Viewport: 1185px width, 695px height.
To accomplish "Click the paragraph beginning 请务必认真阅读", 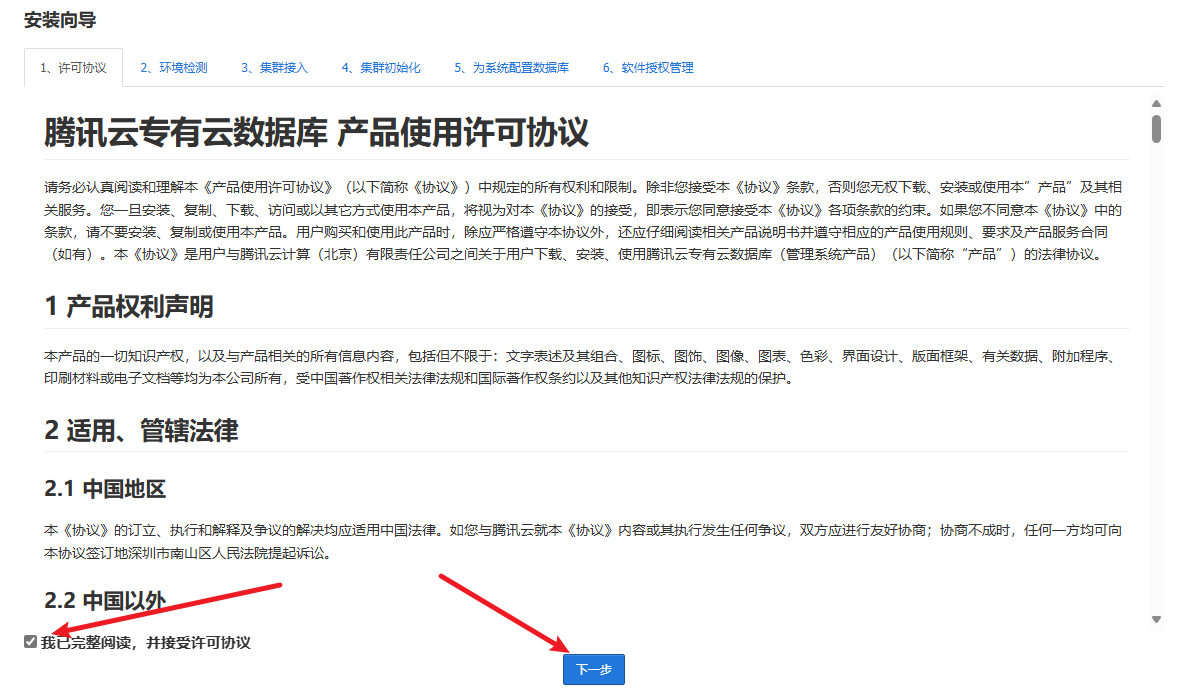I will 583,221.
